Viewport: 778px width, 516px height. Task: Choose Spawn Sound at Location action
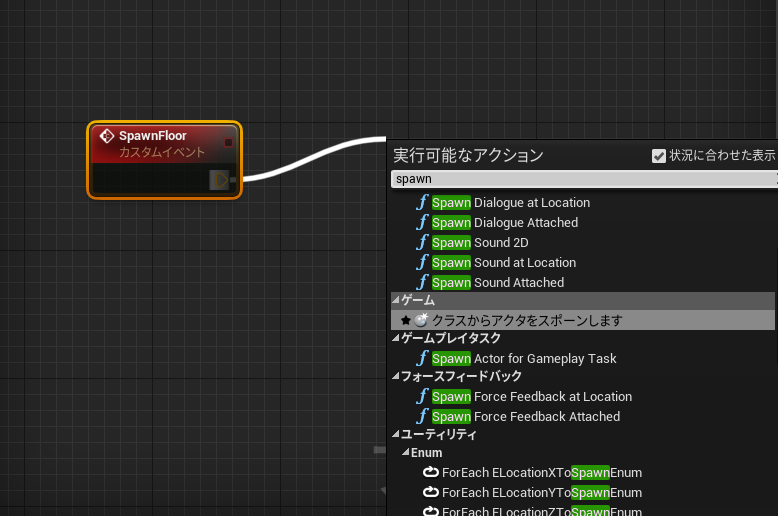(x=504, y=262)
